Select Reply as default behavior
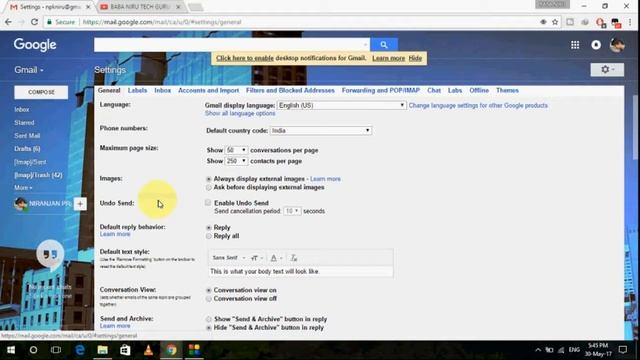640x360 pixels. (209, 228)
